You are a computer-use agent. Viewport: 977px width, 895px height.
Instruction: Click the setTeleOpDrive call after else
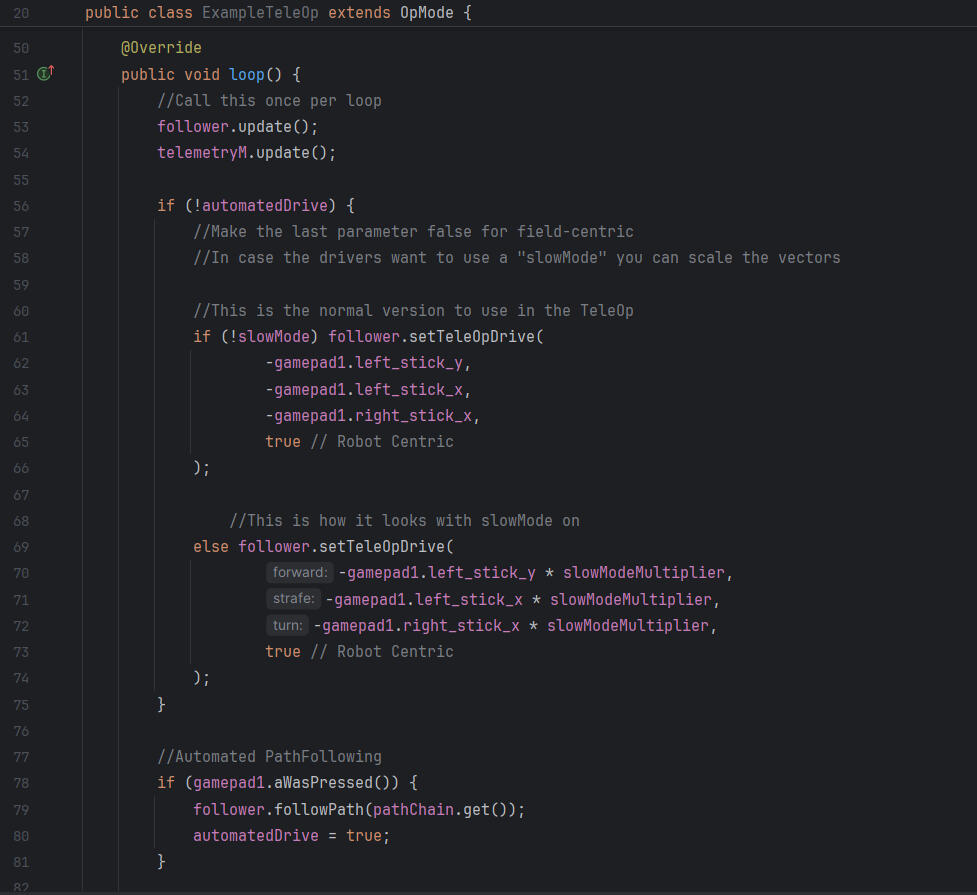(x=382, y=547)
